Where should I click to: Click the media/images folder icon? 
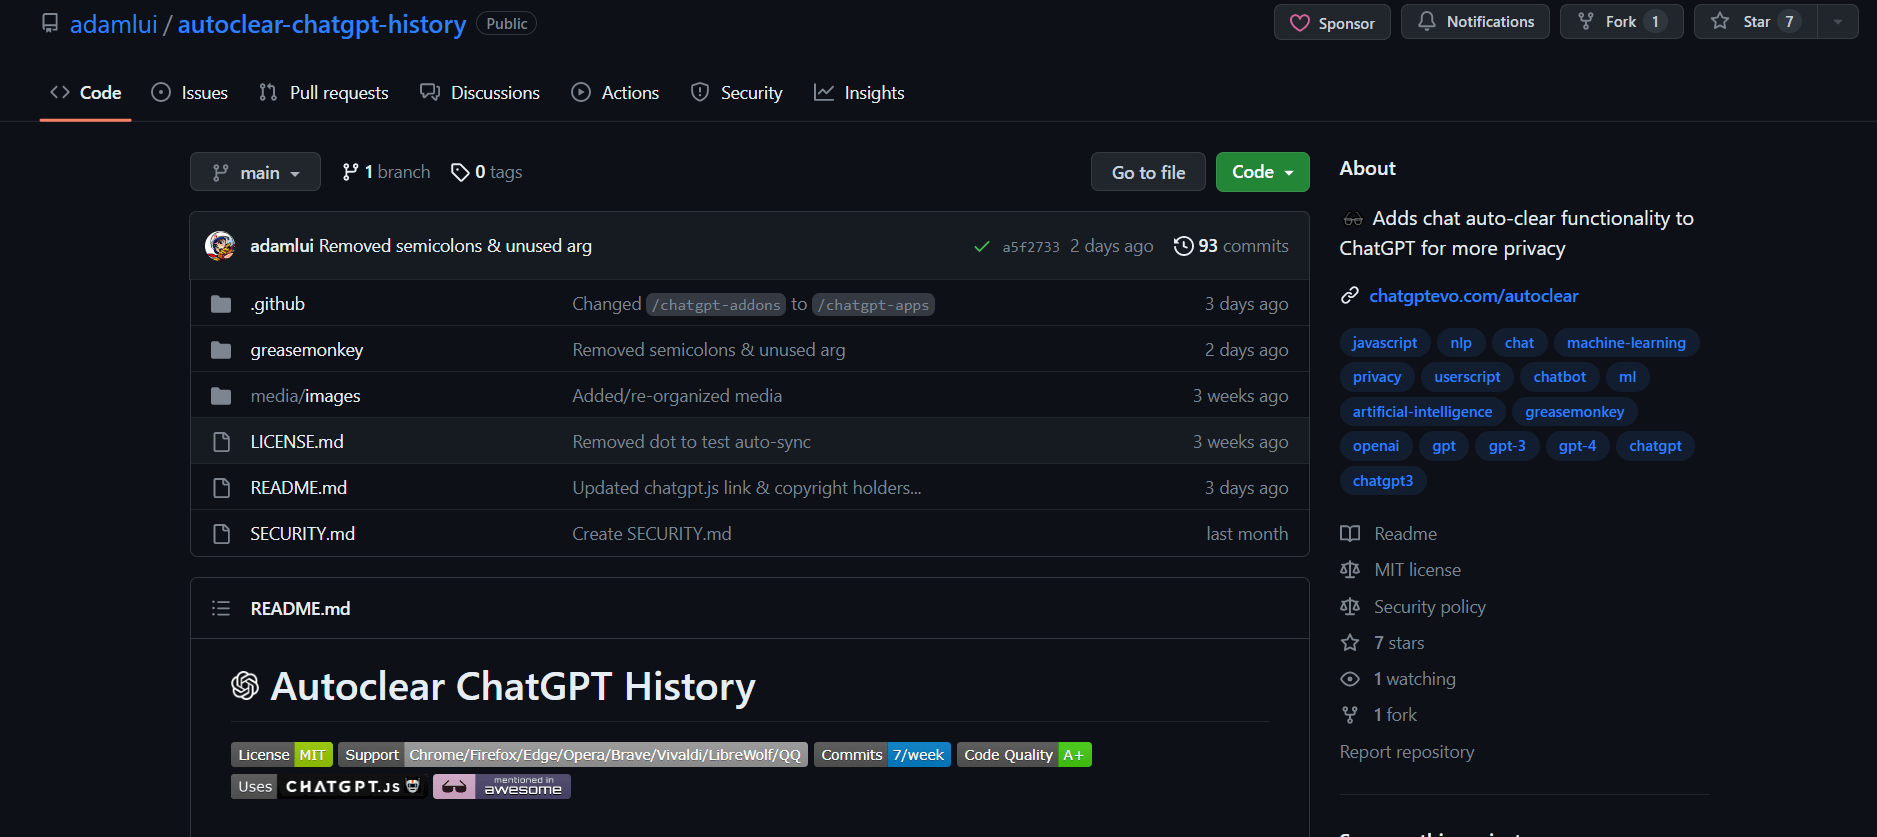point(221,396)
